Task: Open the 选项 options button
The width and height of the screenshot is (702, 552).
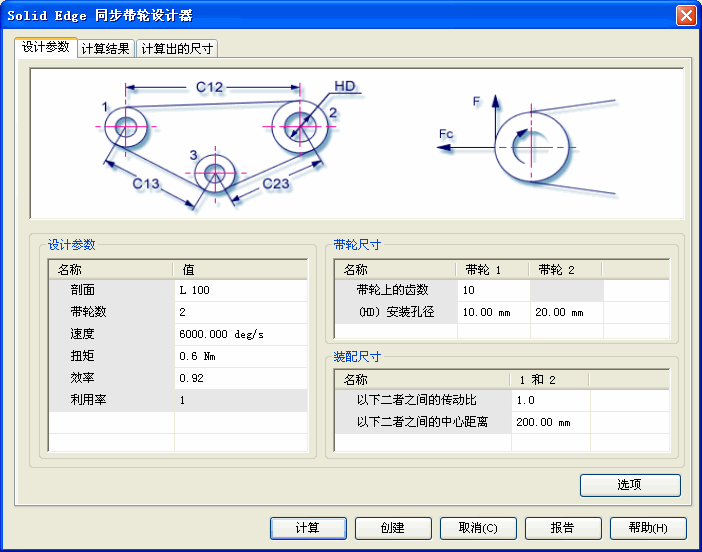Action: (x=630, y=485)
